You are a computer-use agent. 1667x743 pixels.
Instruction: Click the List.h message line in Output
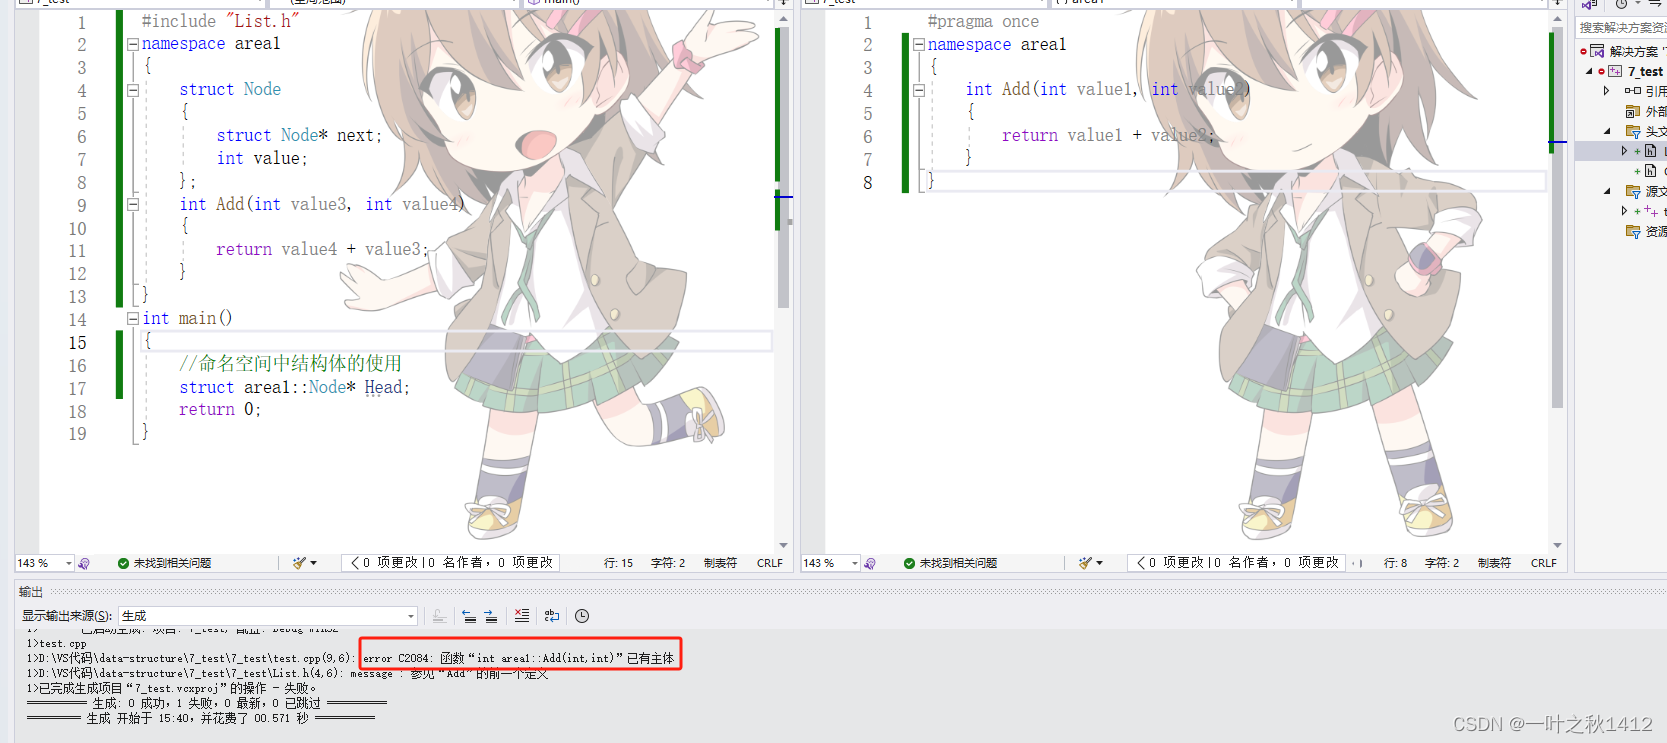pyautogui.click(x=288, y=673)
